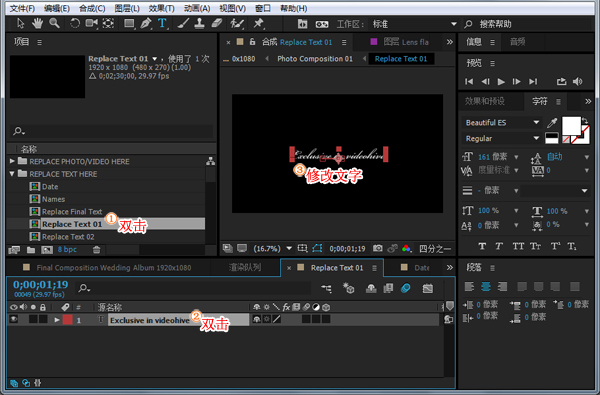The width and height of the screenshot is (600, 395).
Task: Open the magnification (16.7%) dropdown
Action: pos(272,249)
